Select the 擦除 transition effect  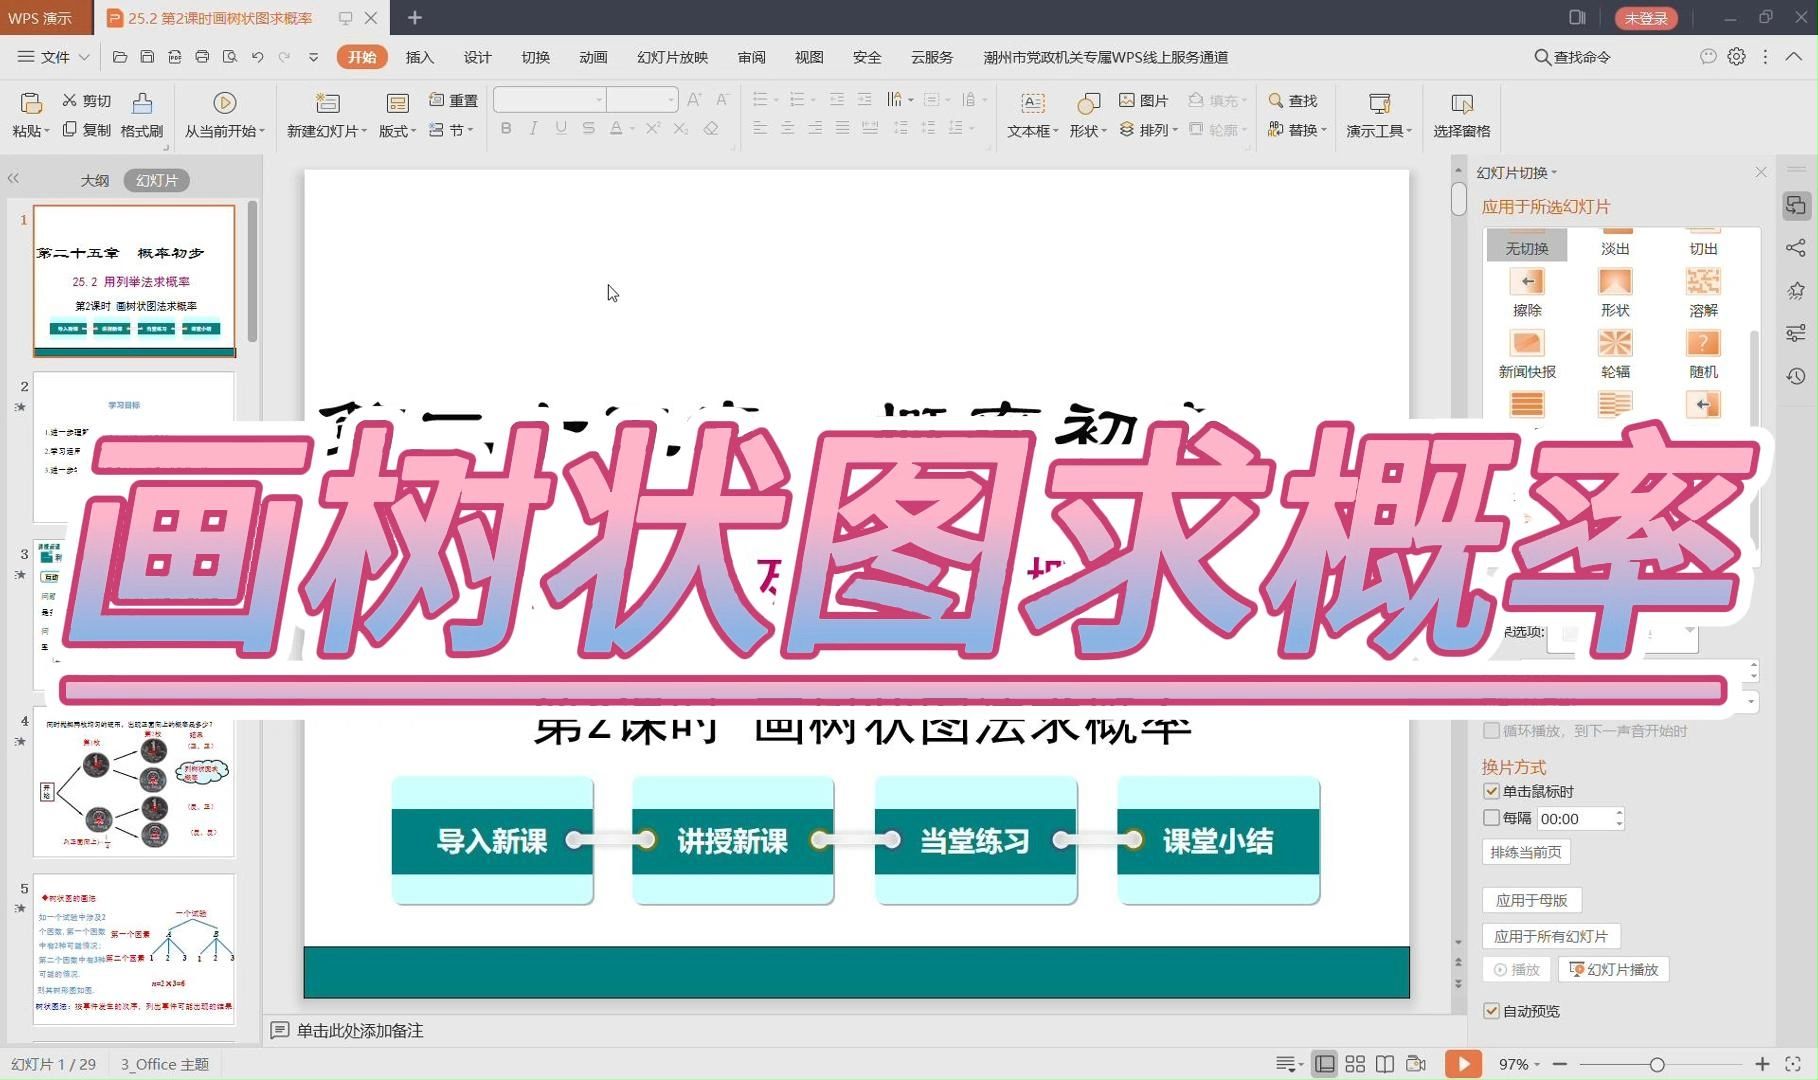[1527, 293]
